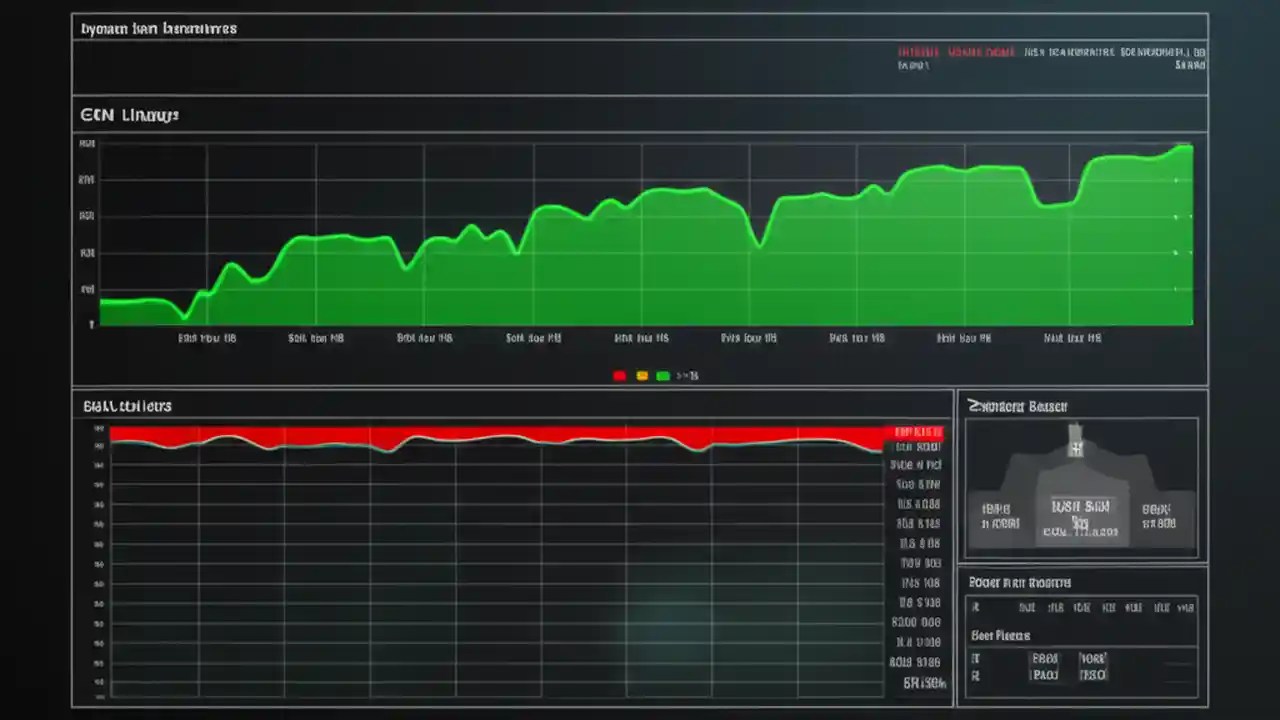This screenshot has width=1280, height=720.
Task: Select the red status indicator in the chart legend
Action: click(x=620, y=375)
